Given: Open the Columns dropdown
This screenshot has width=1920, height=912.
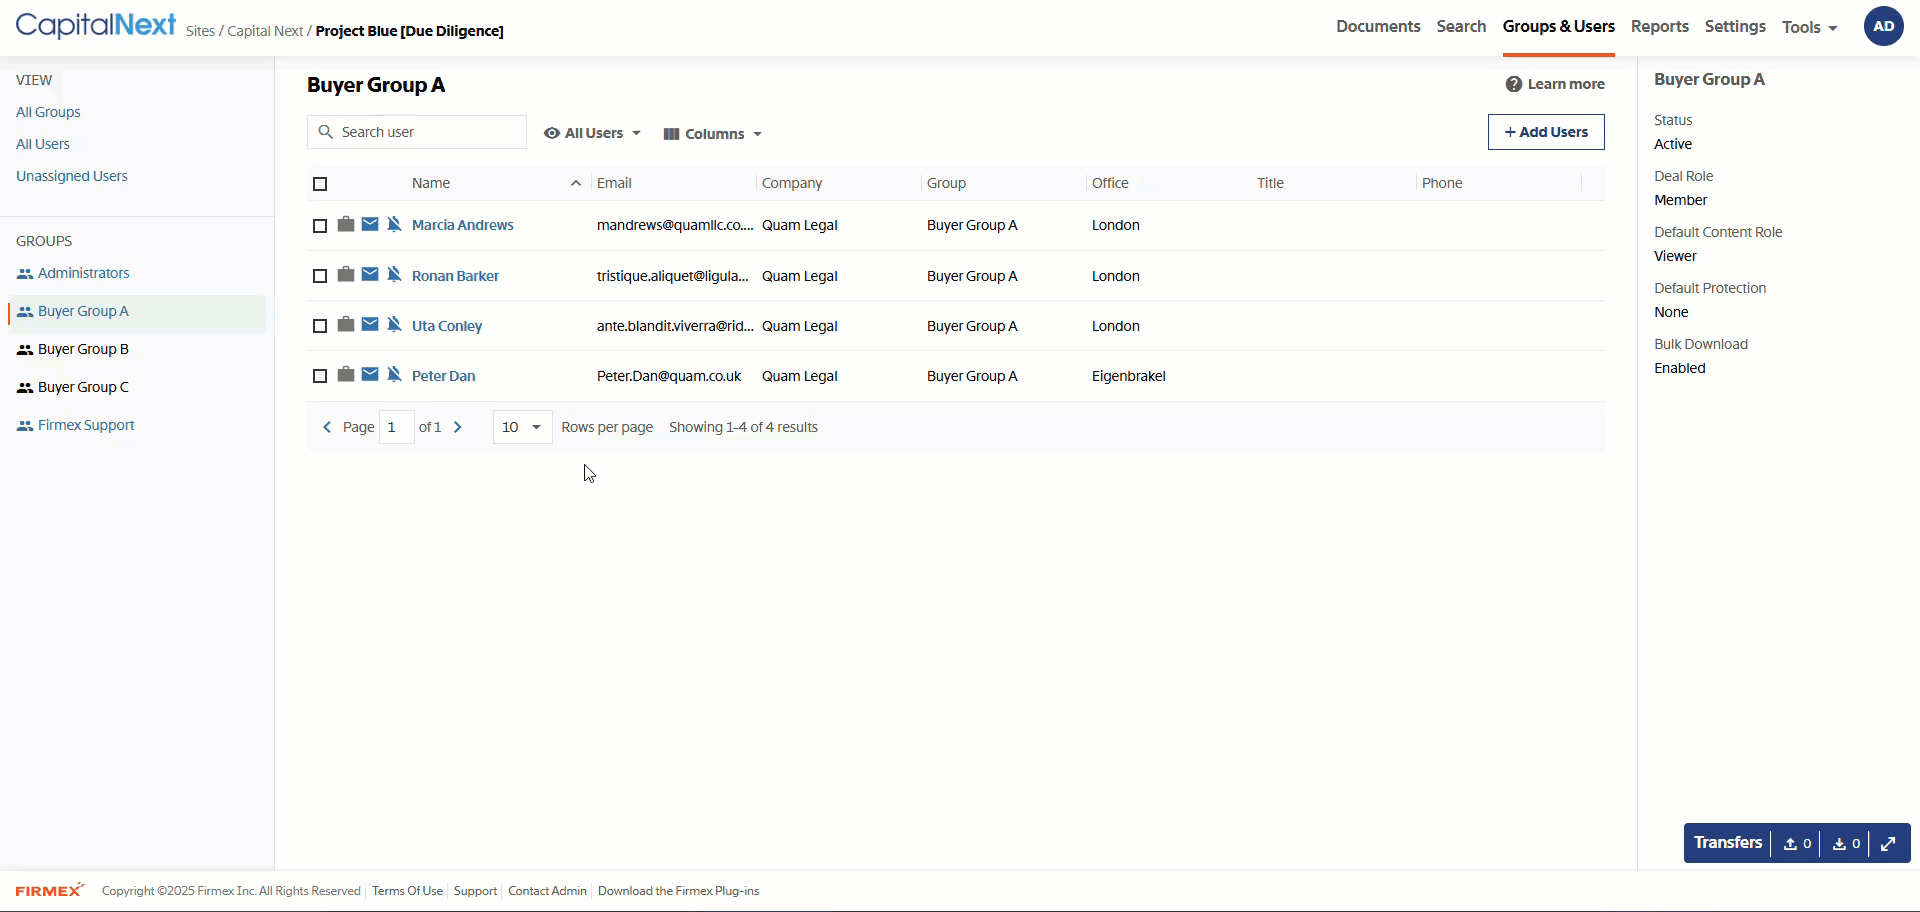Looking at the screenshot, I should tap(713, 134).
